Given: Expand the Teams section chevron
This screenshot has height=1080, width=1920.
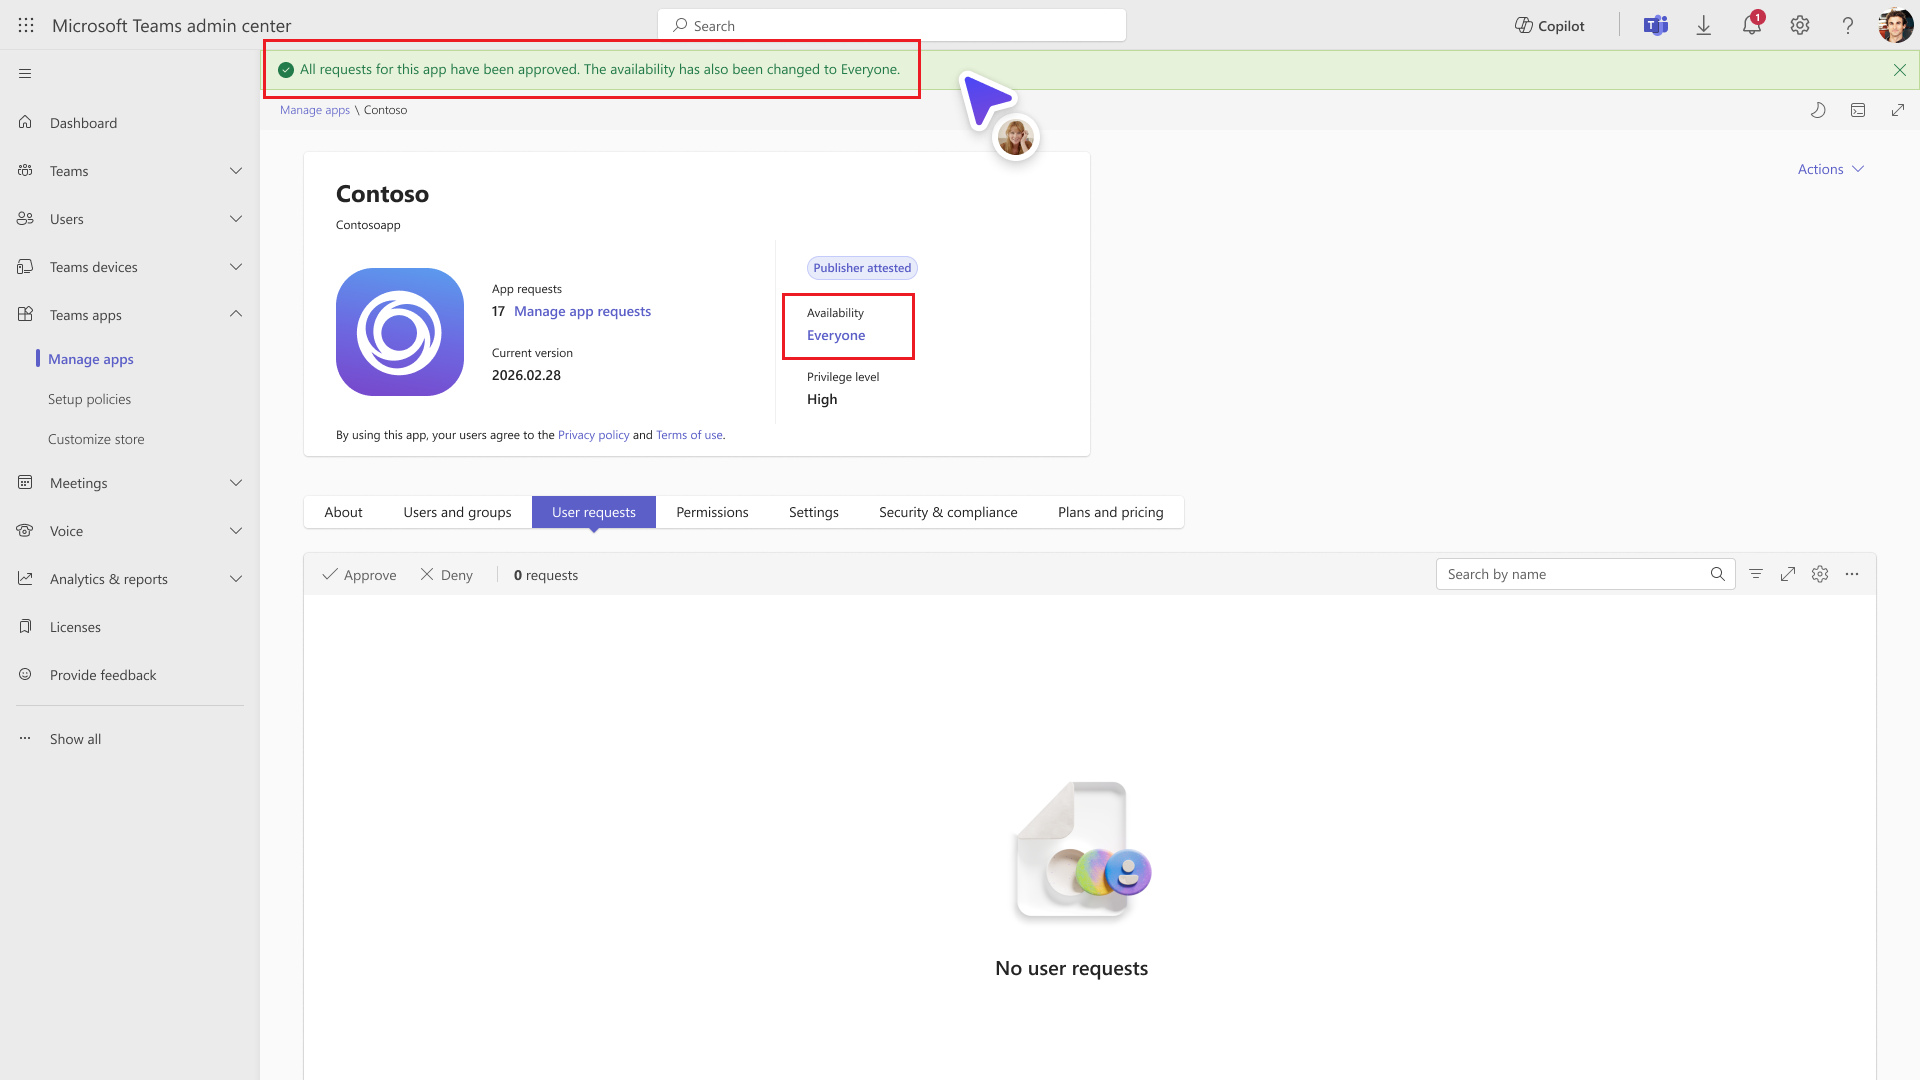Looking at the screenshot, I should [x=236, y=171].
